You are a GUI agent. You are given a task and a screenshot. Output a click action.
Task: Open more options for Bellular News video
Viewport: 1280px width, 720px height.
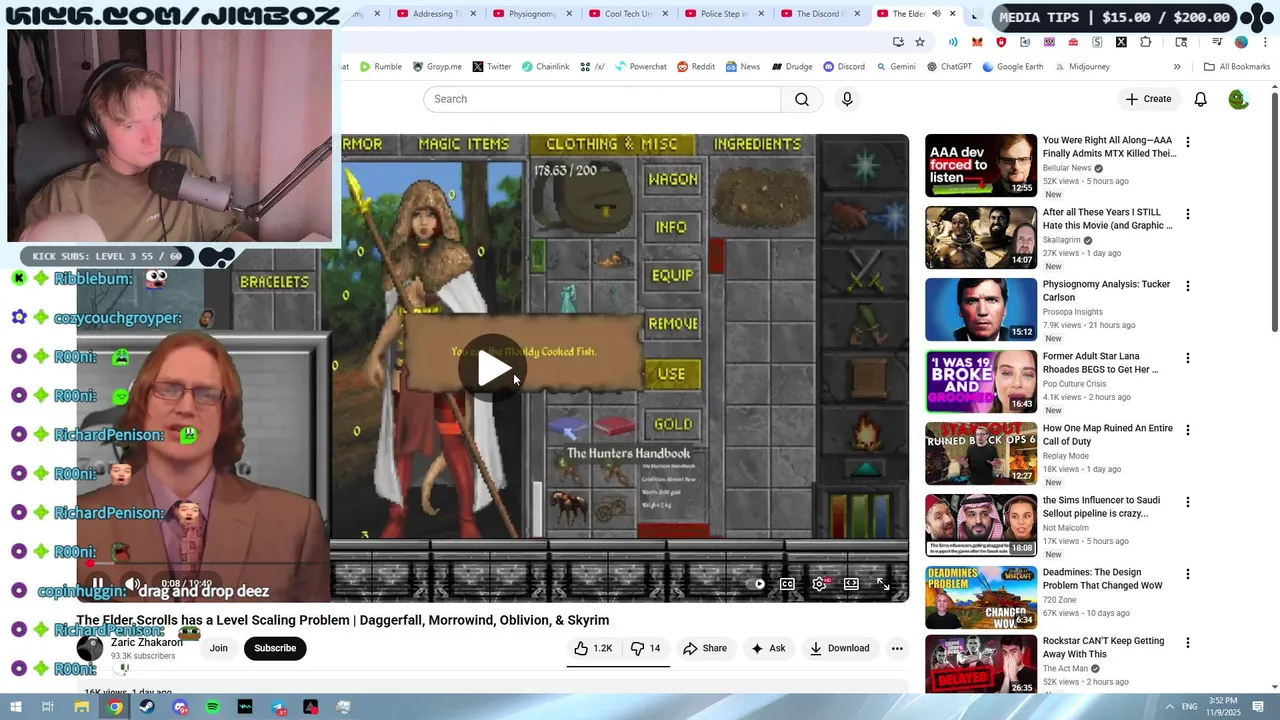click(1187, 142)
